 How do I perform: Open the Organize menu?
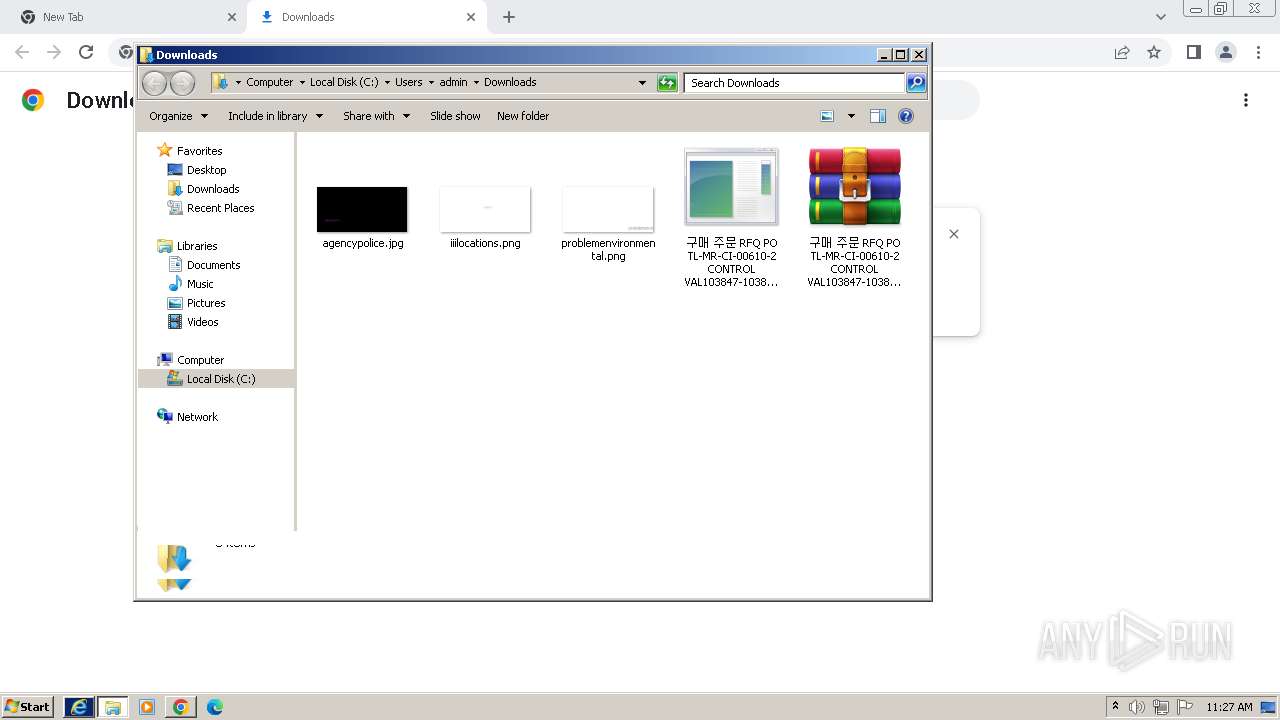tap(178, 116)
